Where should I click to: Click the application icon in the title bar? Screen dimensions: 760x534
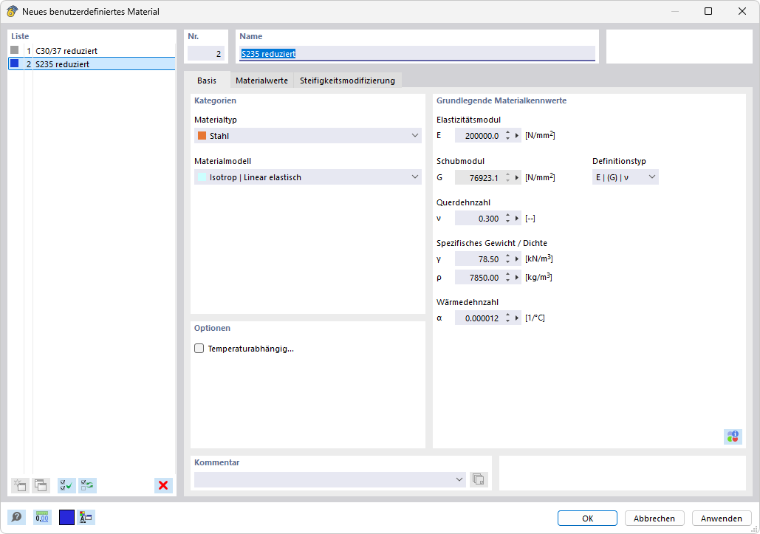(12, 11)
